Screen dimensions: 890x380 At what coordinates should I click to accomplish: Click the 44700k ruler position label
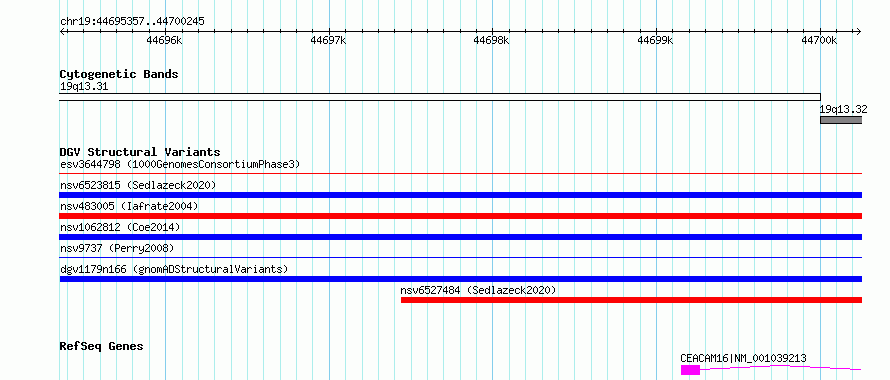[819, 40]
